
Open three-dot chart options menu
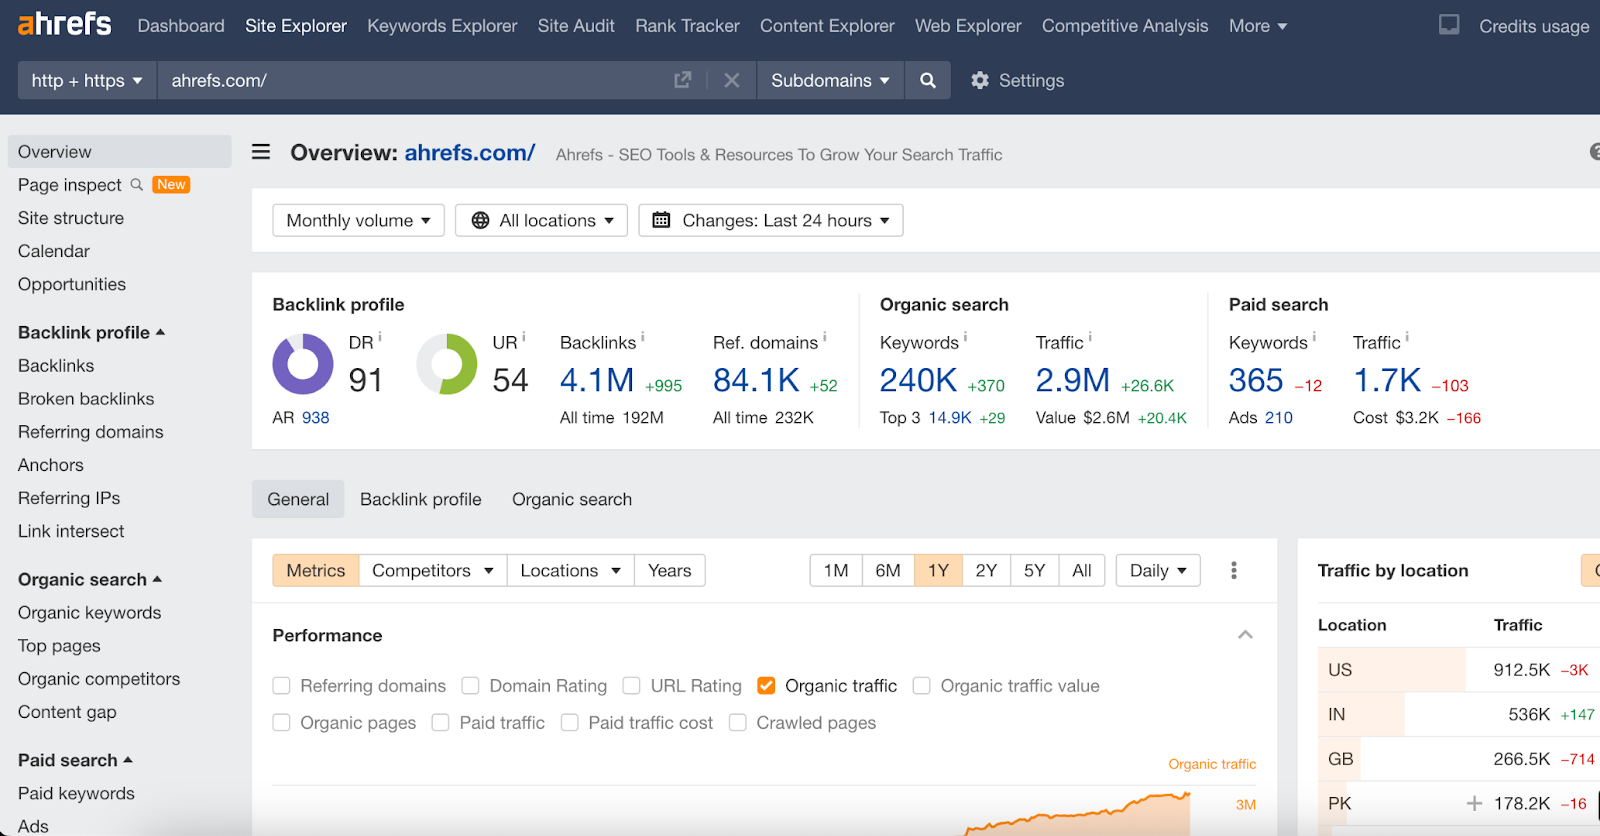click(x=1234, y=570)
